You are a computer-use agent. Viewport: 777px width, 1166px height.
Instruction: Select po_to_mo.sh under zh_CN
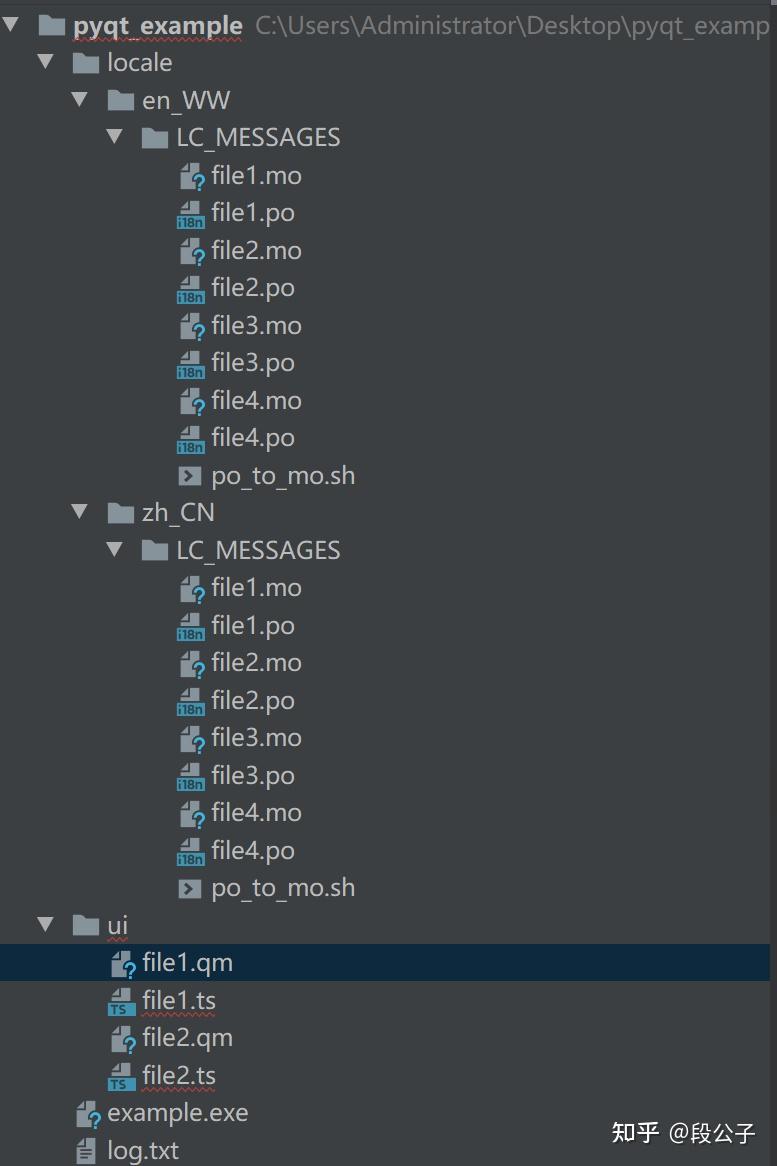283,888
